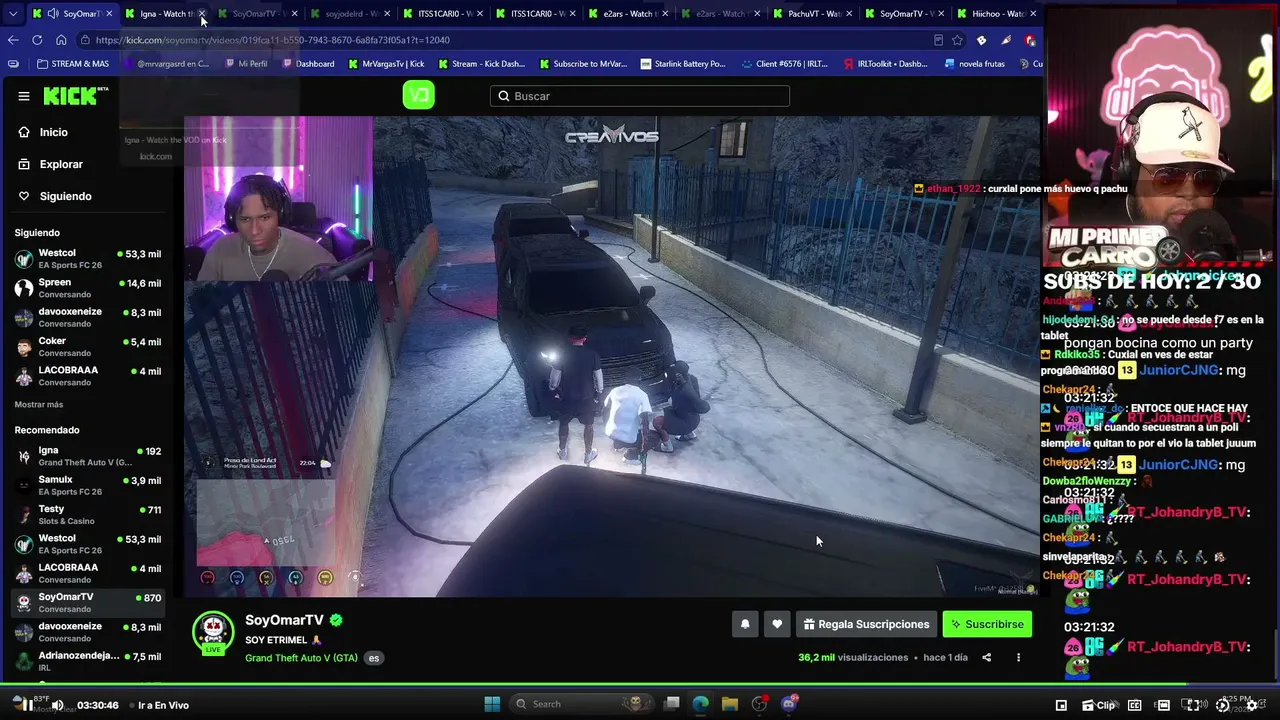Viewport: 1280px width, 720px height.
Task: Open the Windows Start menu
Action: coord(492,704)
